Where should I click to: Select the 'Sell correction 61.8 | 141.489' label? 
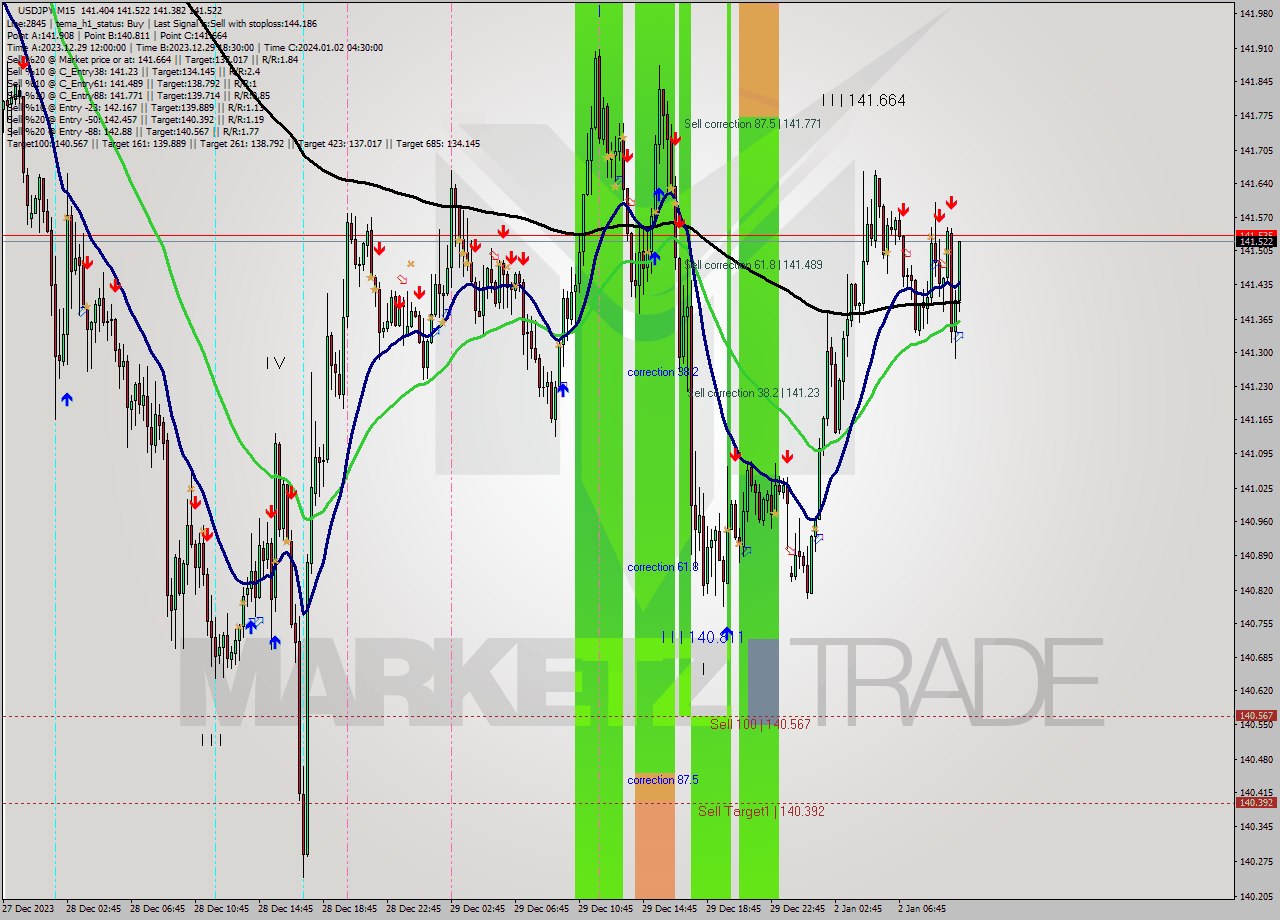coord(755,265)
